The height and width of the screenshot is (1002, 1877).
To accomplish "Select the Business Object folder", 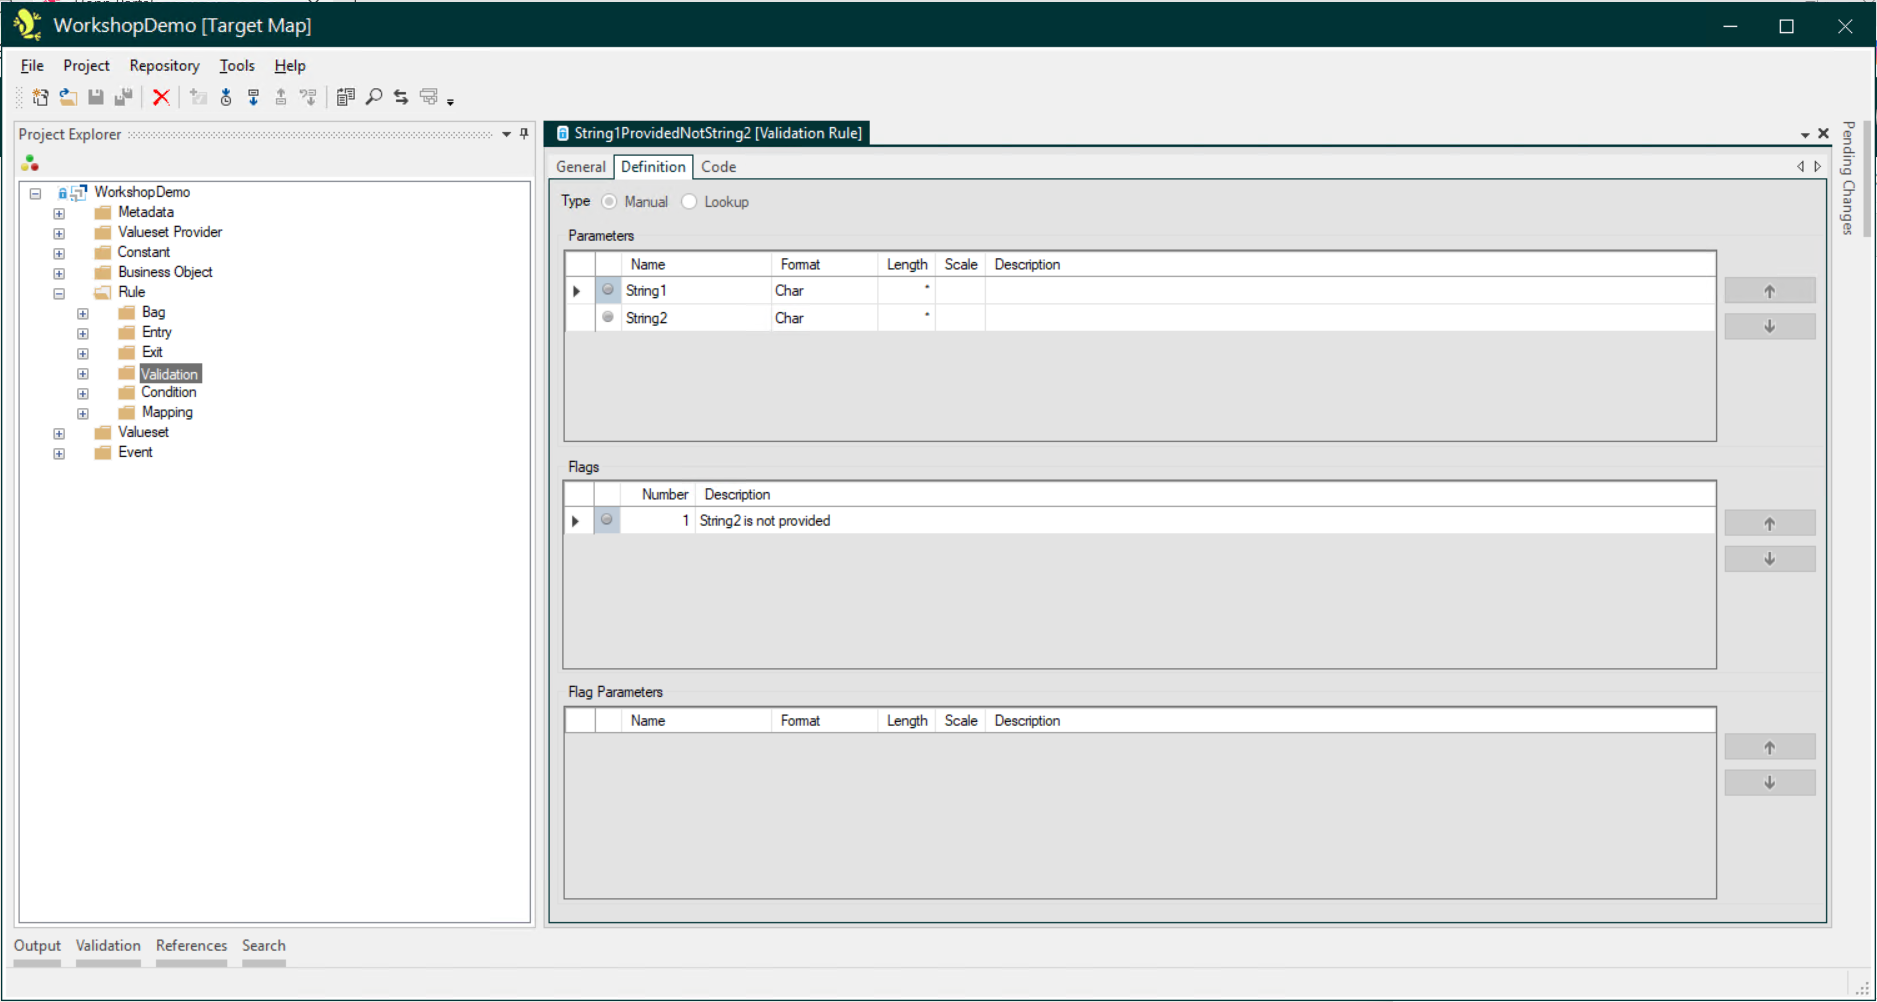I will pos(165,272).
